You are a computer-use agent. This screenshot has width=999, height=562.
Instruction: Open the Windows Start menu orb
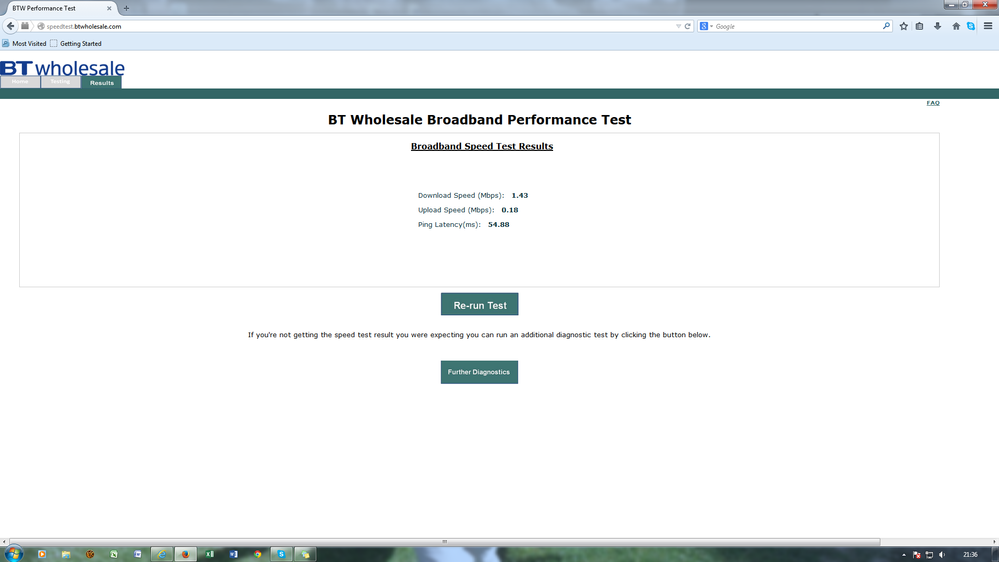[13, 554]
